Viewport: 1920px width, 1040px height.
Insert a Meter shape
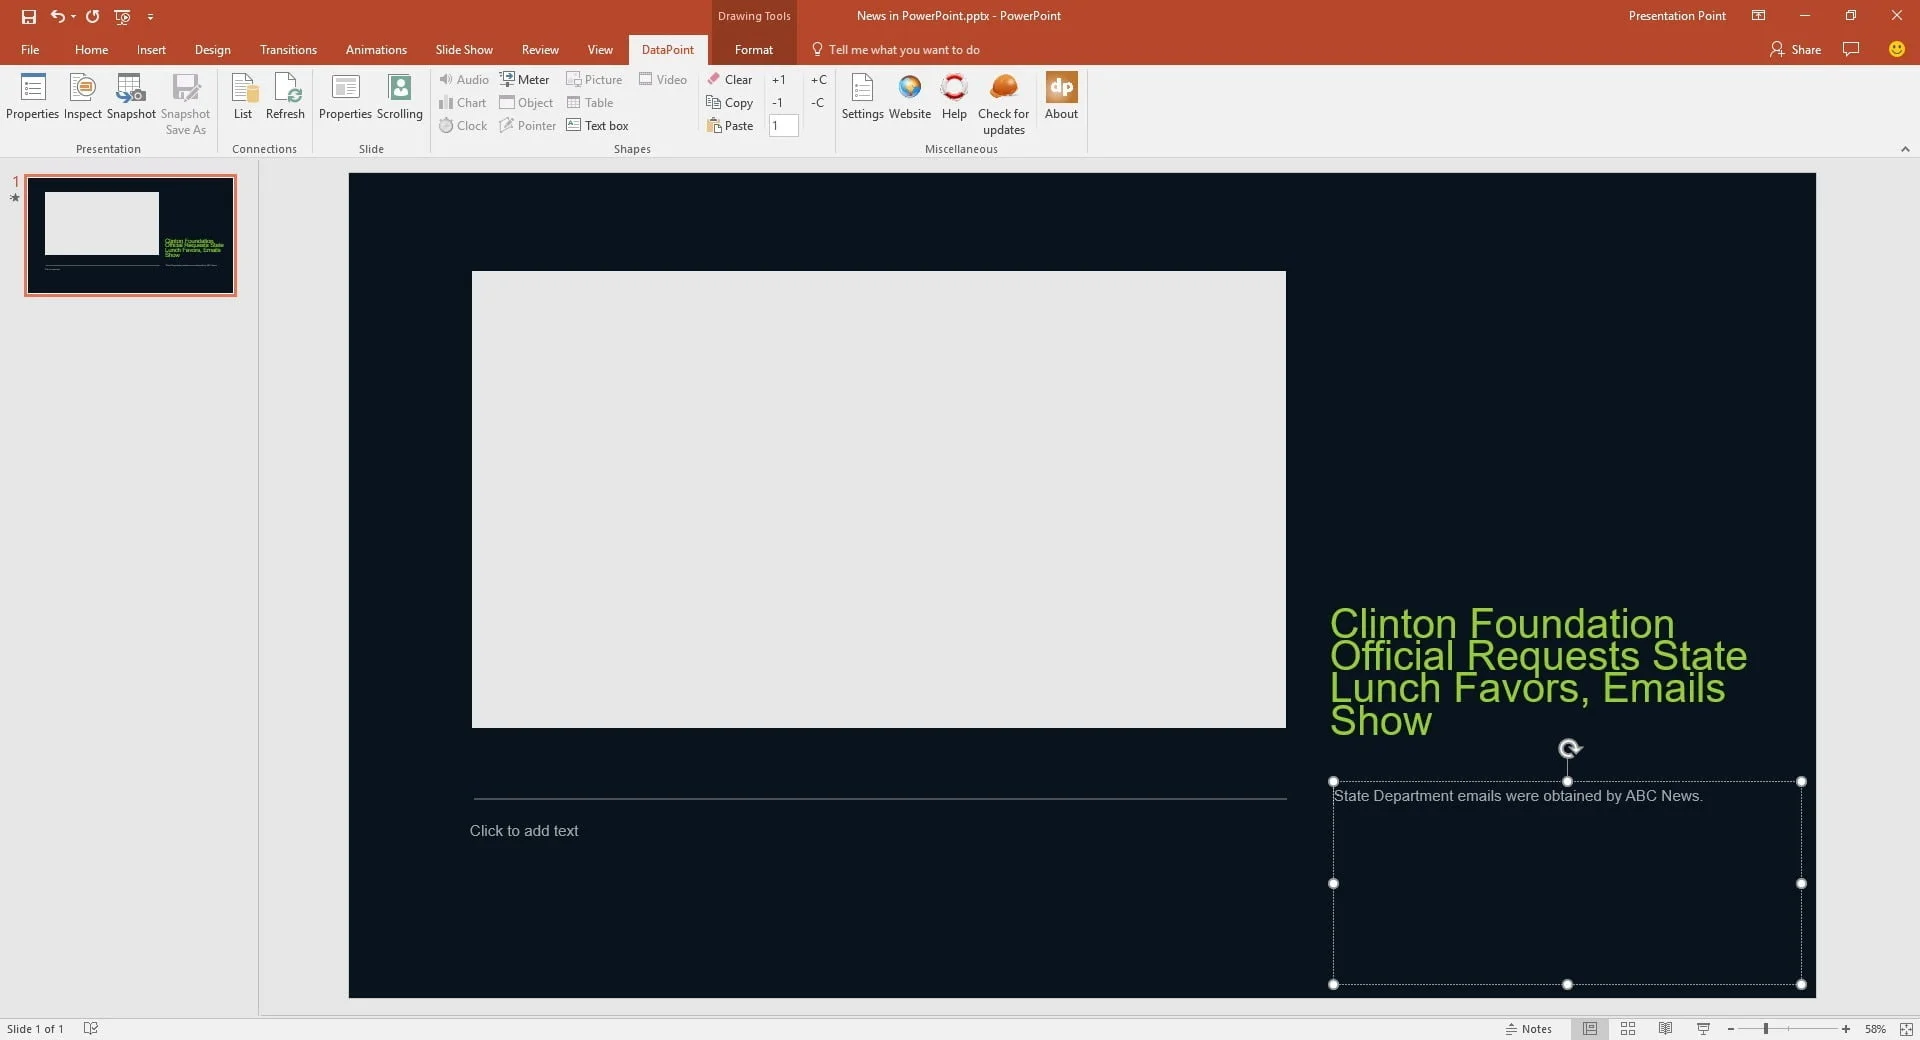point(525,80)
